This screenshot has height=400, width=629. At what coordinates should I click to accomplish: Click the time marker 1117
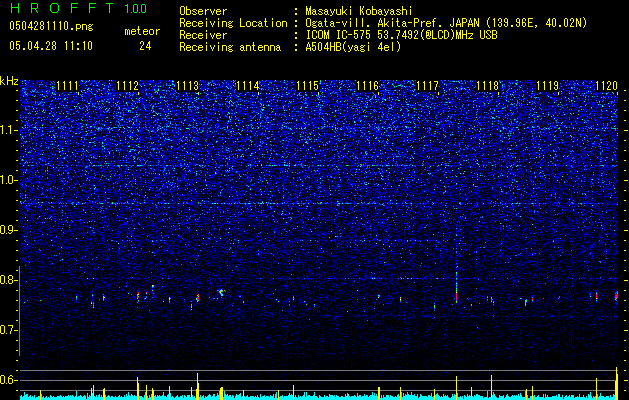point(428,86)
